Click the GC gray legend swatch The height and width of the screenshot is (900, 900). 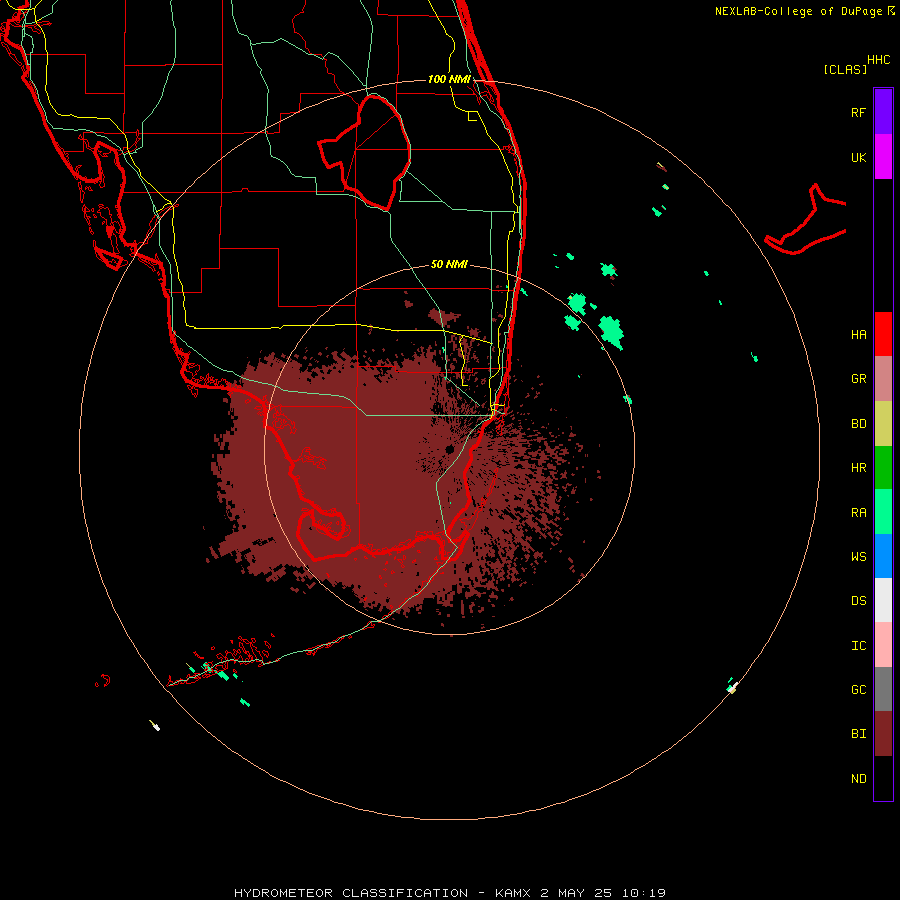pos(883,689)
